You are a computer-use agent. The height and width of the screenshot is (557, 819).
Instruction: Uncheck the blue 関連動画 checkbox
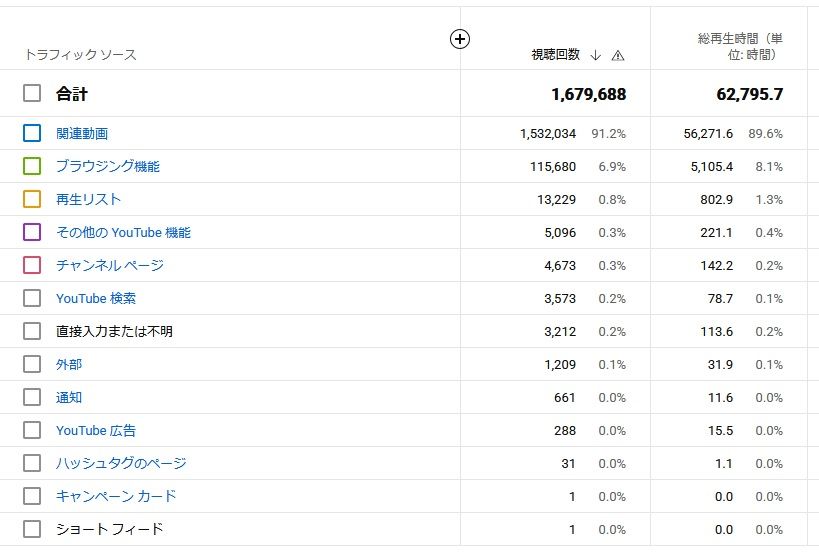[32, 133]
